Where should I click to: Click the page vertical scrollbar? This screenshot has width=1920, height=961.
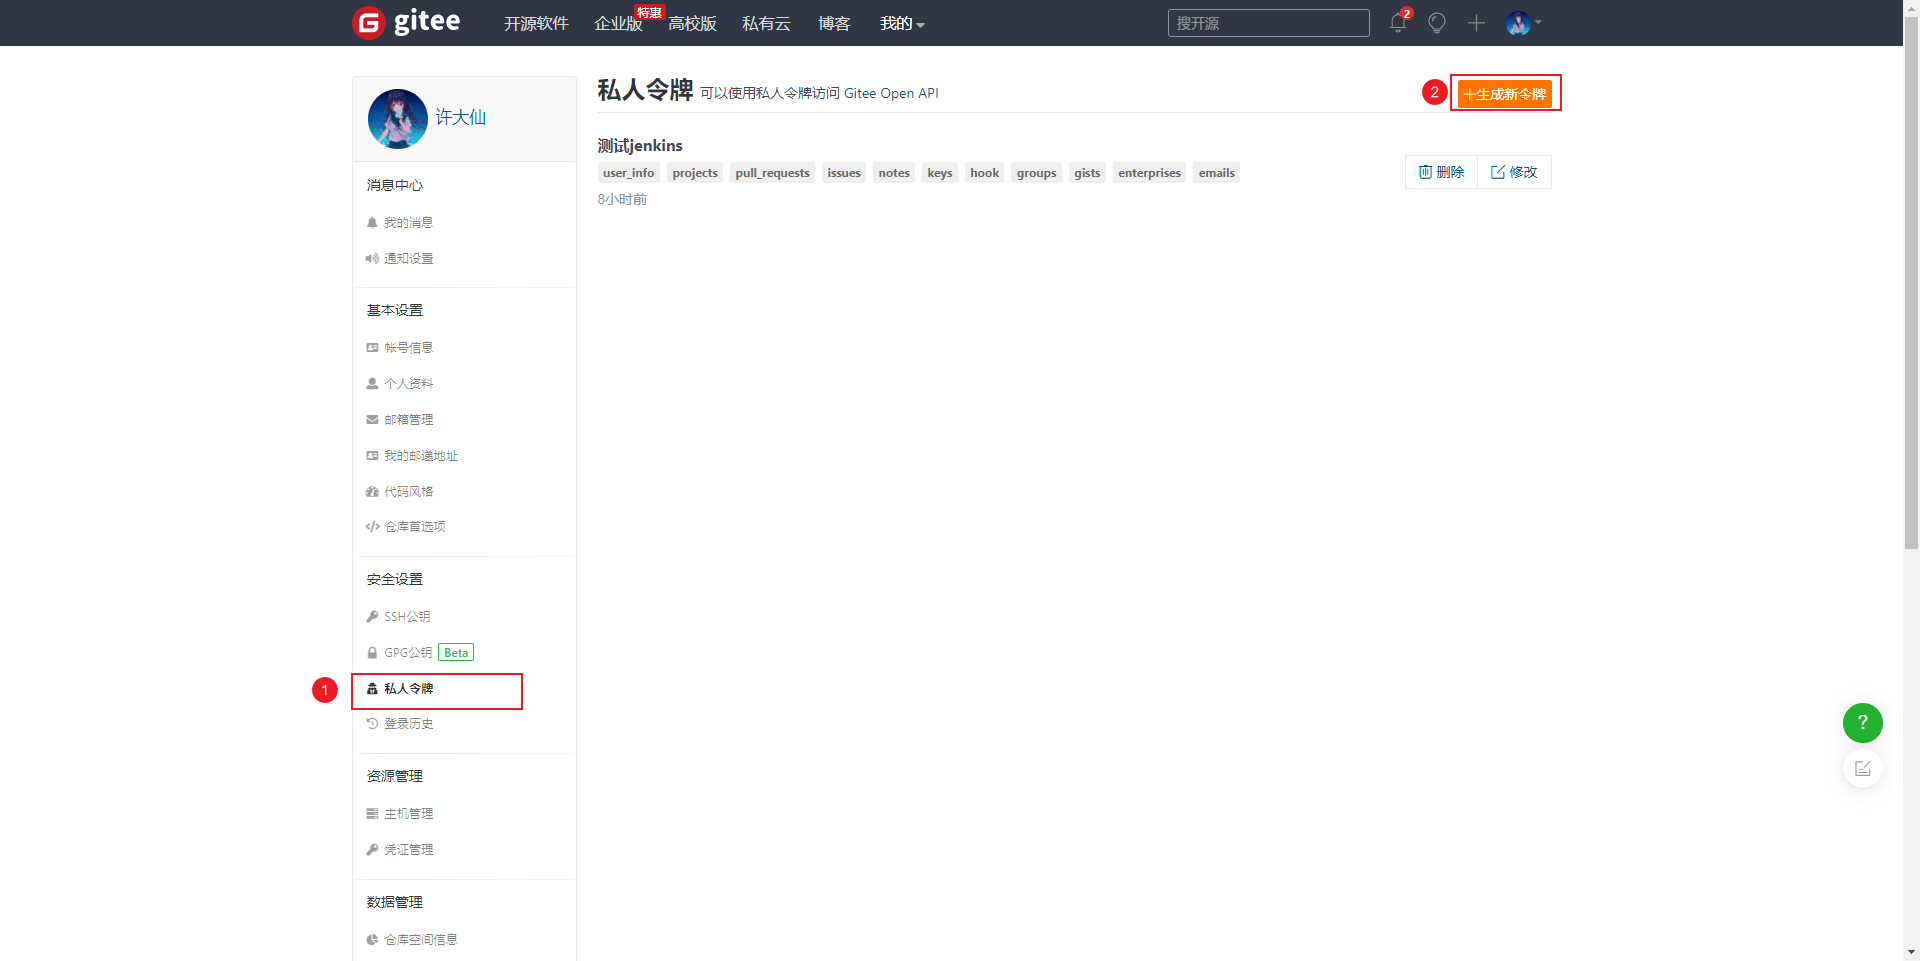pyautogui.click(x=1911, y=285)
